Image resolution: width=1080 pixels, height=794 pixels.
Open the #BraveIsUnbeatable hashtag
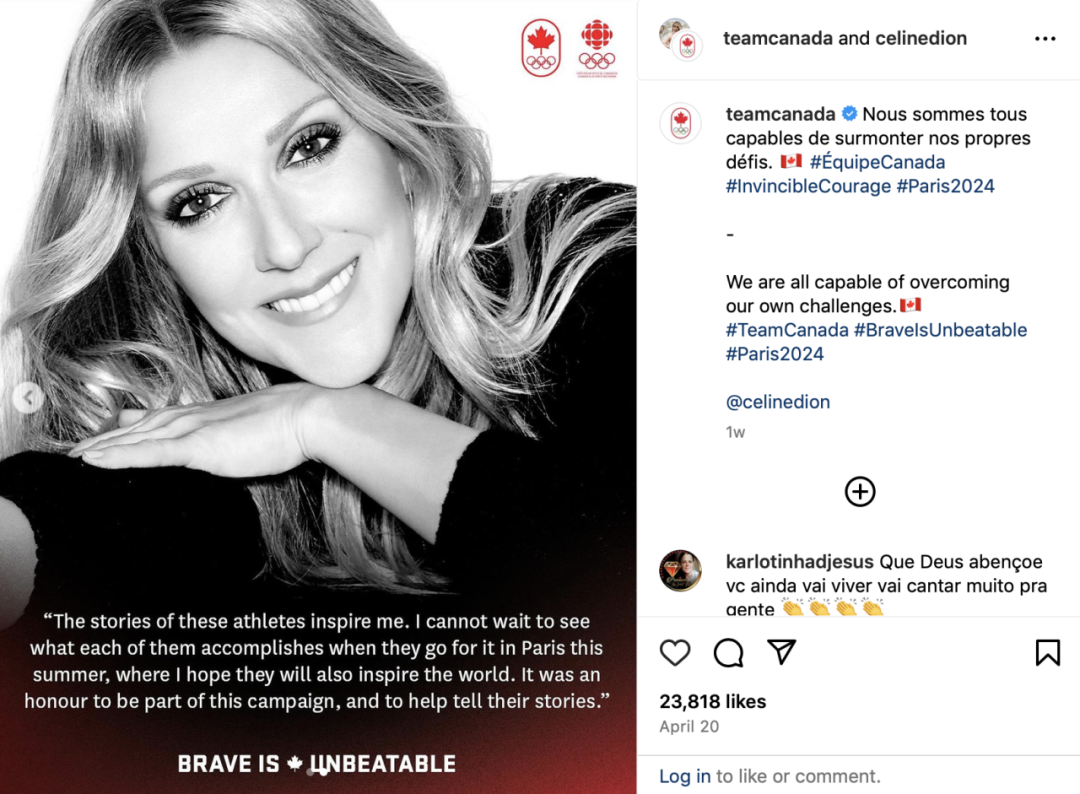click(x=940, y=330)
